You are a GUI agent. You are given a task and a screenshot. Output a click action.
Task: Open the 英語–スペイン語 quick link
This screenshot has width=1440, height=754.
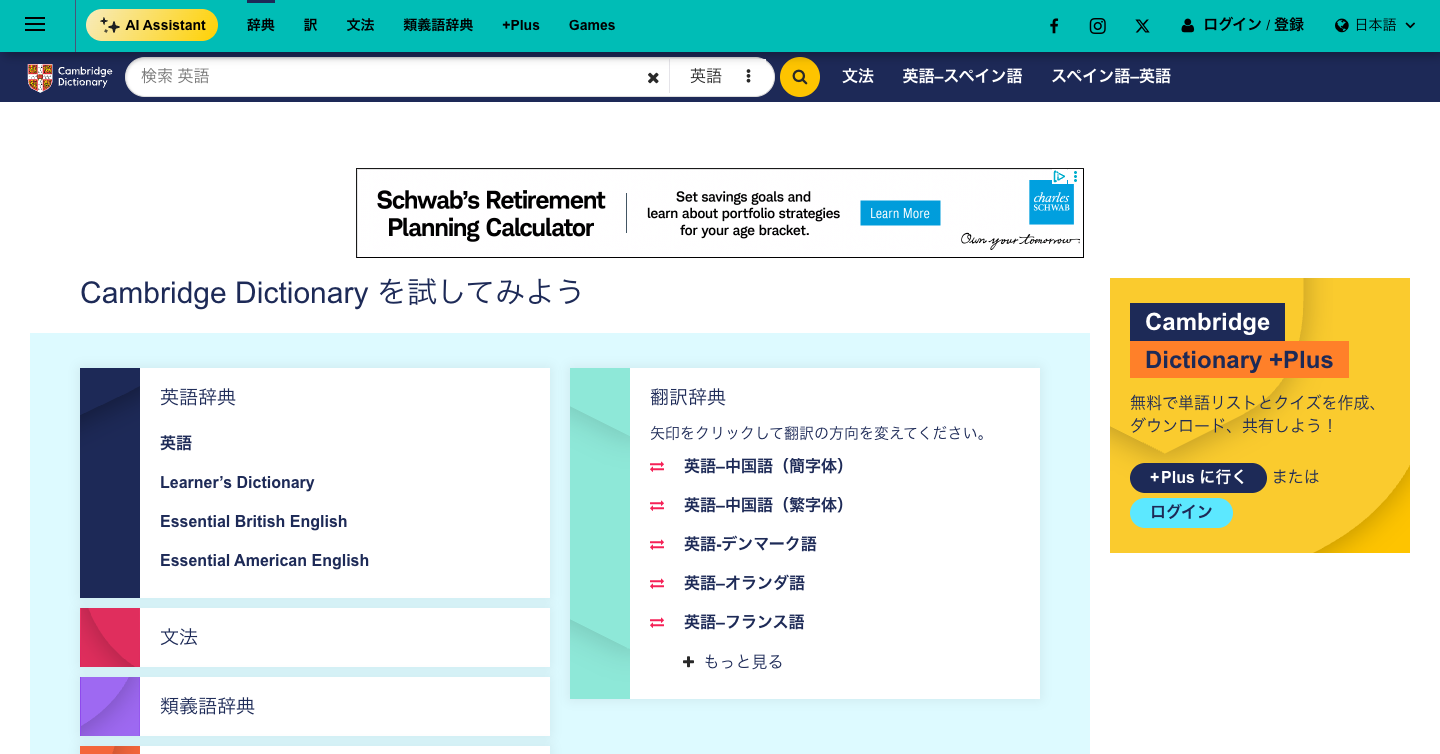pyautogui.click(x=962, y=76)
